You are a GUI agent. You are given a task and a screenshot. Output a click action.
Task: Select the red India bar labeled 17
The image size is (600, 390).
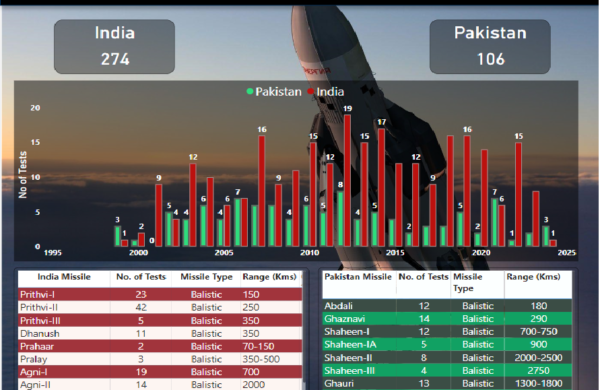coord(382,187)
